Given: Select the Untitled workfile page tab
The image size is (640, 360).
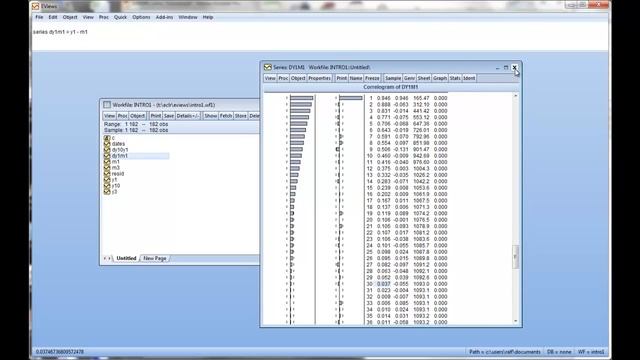Looking at the screenshot, I should [x=126, y=258].
